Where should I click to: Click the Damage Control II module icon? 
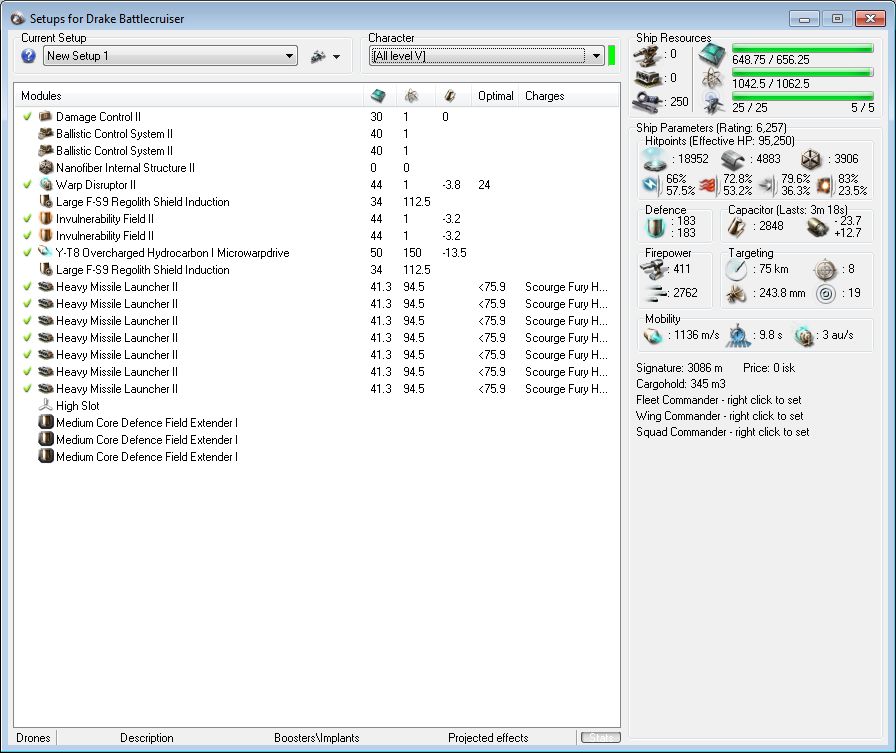(x=45, y=117)
